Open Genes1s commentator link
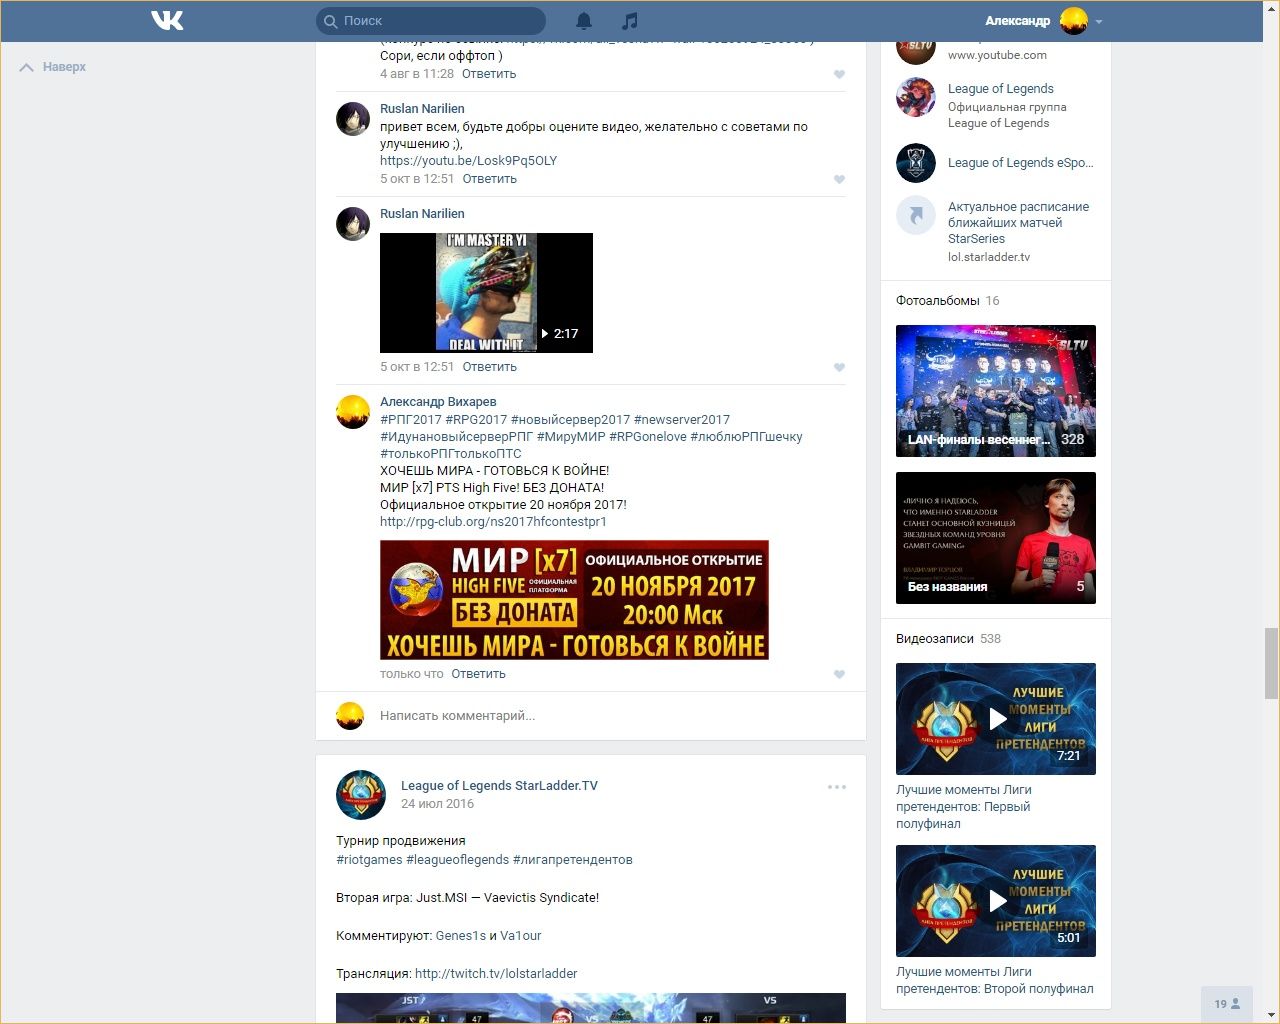Viewport: 1280px width, 1024px height. point(460,936)
